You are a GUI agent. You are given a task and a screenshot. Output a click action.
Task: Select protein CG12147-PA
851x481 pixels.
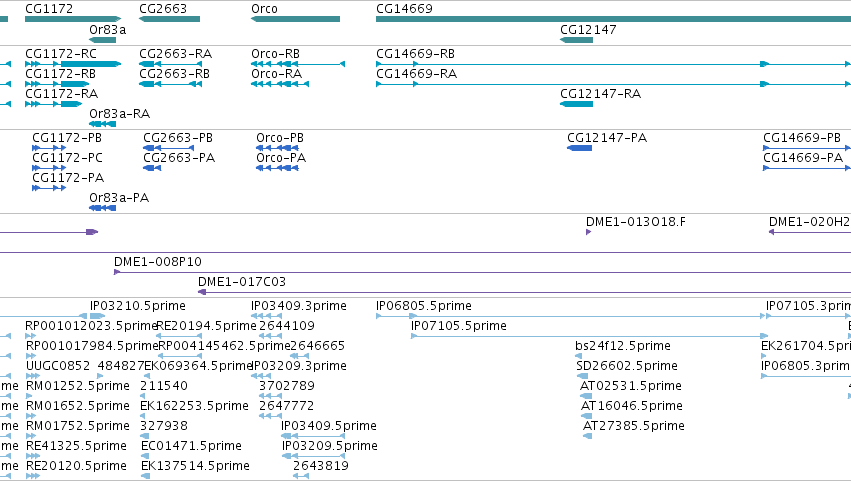tap(607, 138)
